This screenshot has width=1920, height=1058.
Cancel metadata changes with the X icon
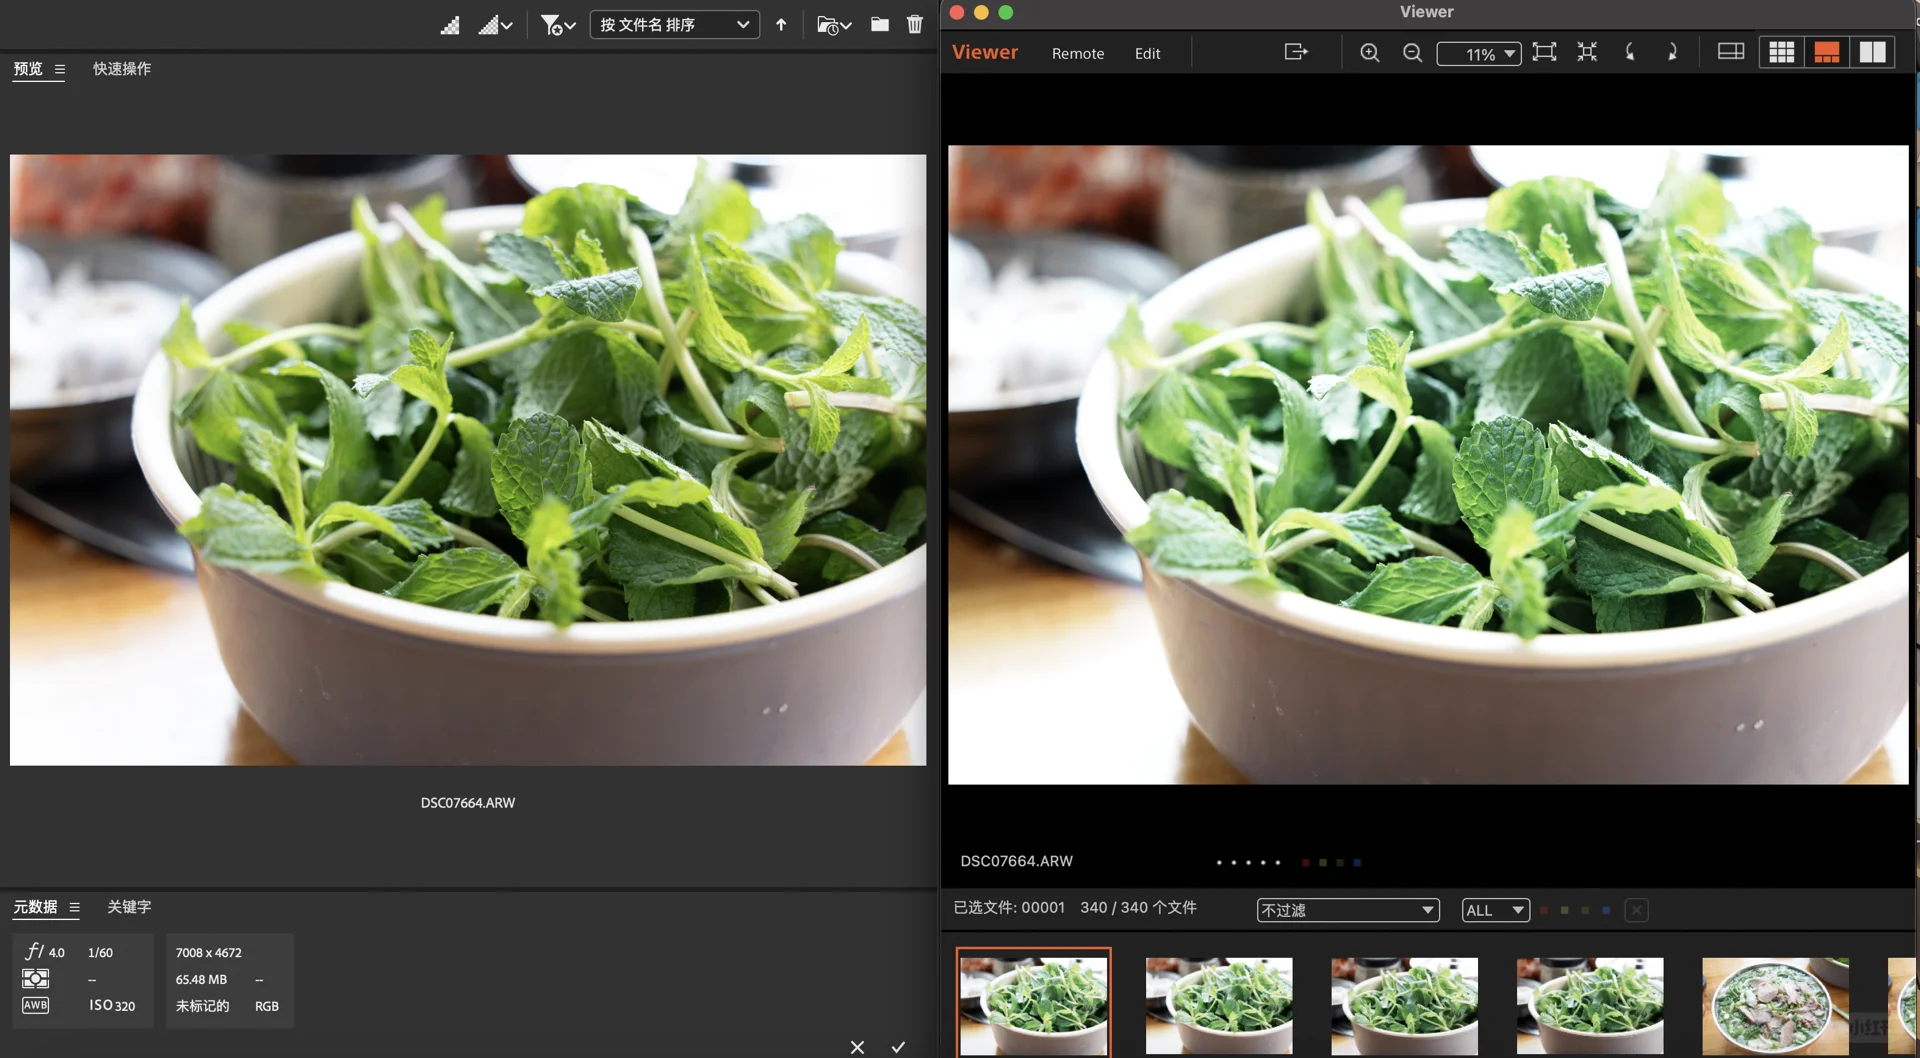point(857,1046)
